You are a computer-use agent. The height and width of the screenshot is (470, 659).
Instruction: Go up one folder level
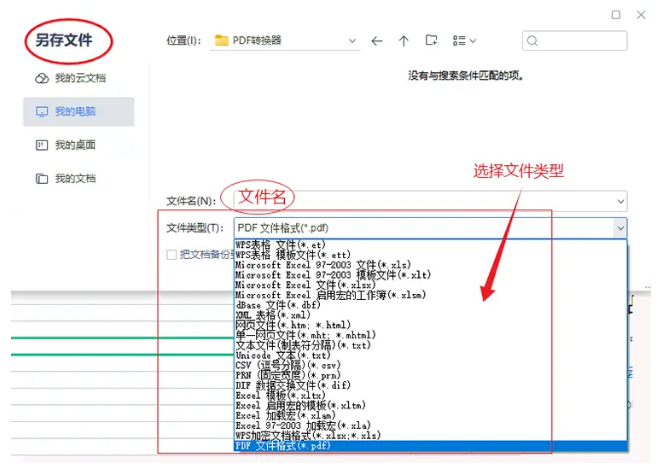403,41
